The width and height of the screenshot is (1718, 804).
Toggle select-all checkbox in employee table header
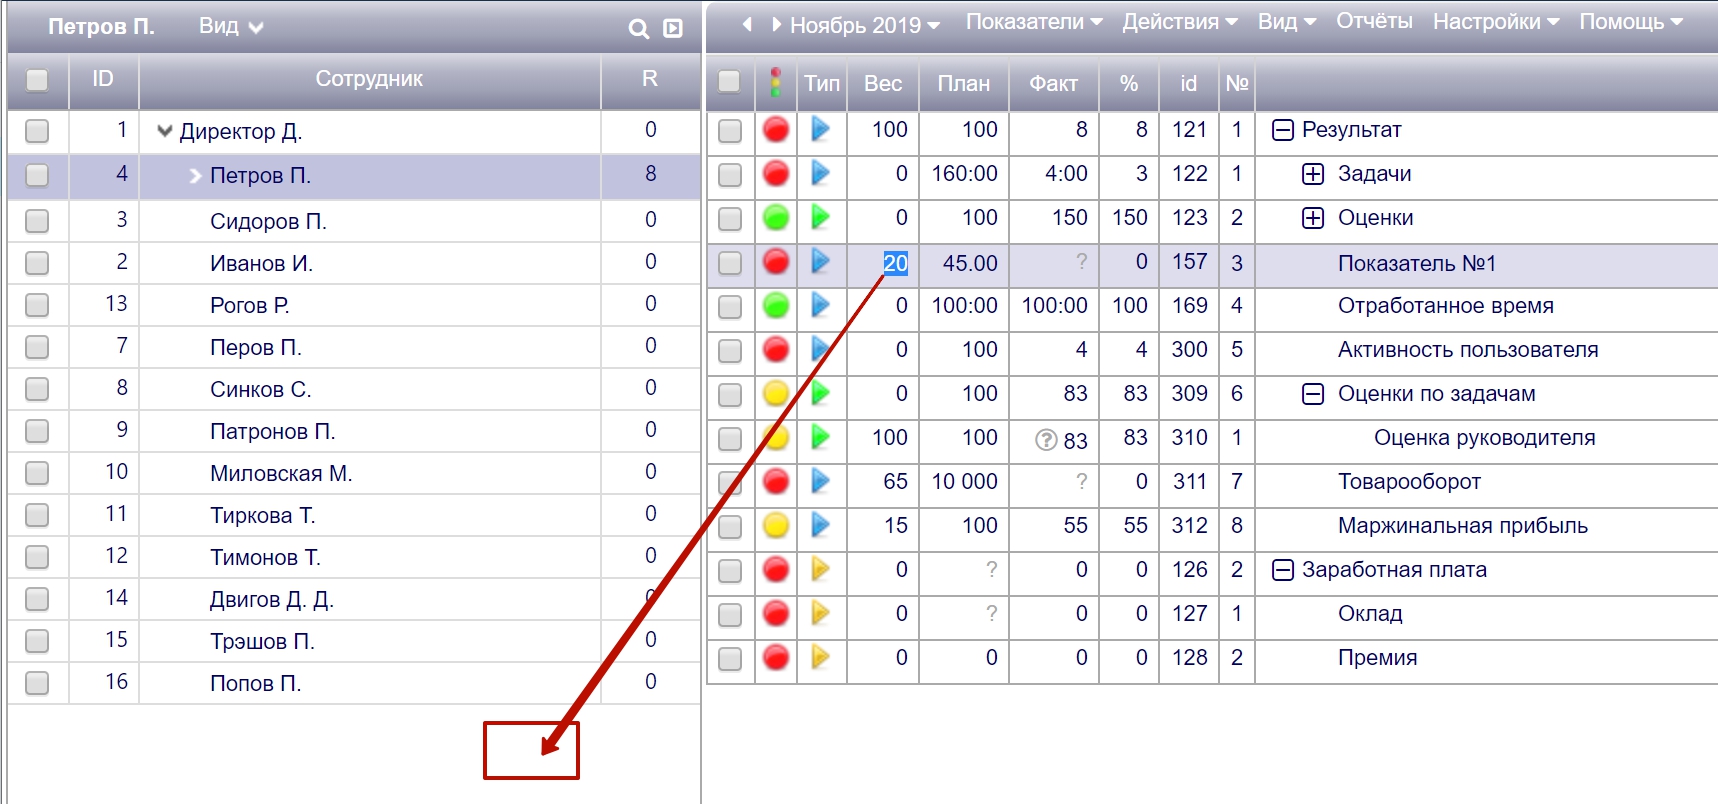tap(37, 80)
